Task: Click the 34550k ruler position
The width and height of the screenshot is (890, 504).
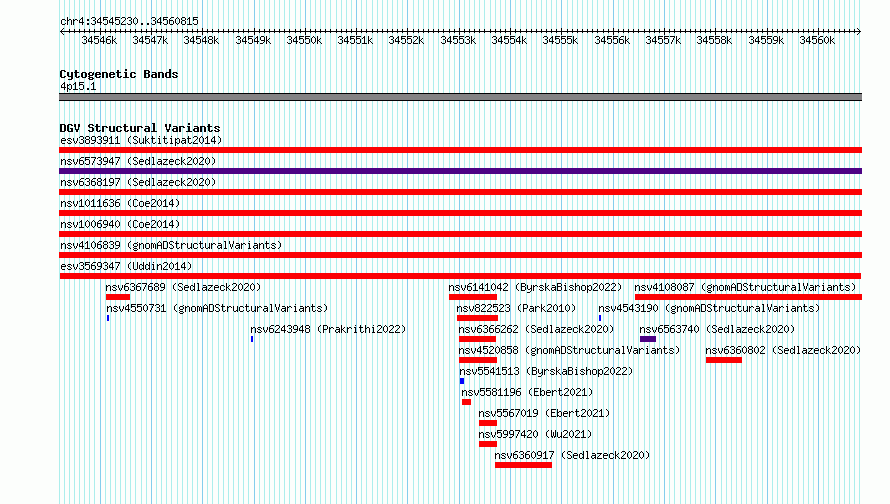Action: tap(304, 40)
